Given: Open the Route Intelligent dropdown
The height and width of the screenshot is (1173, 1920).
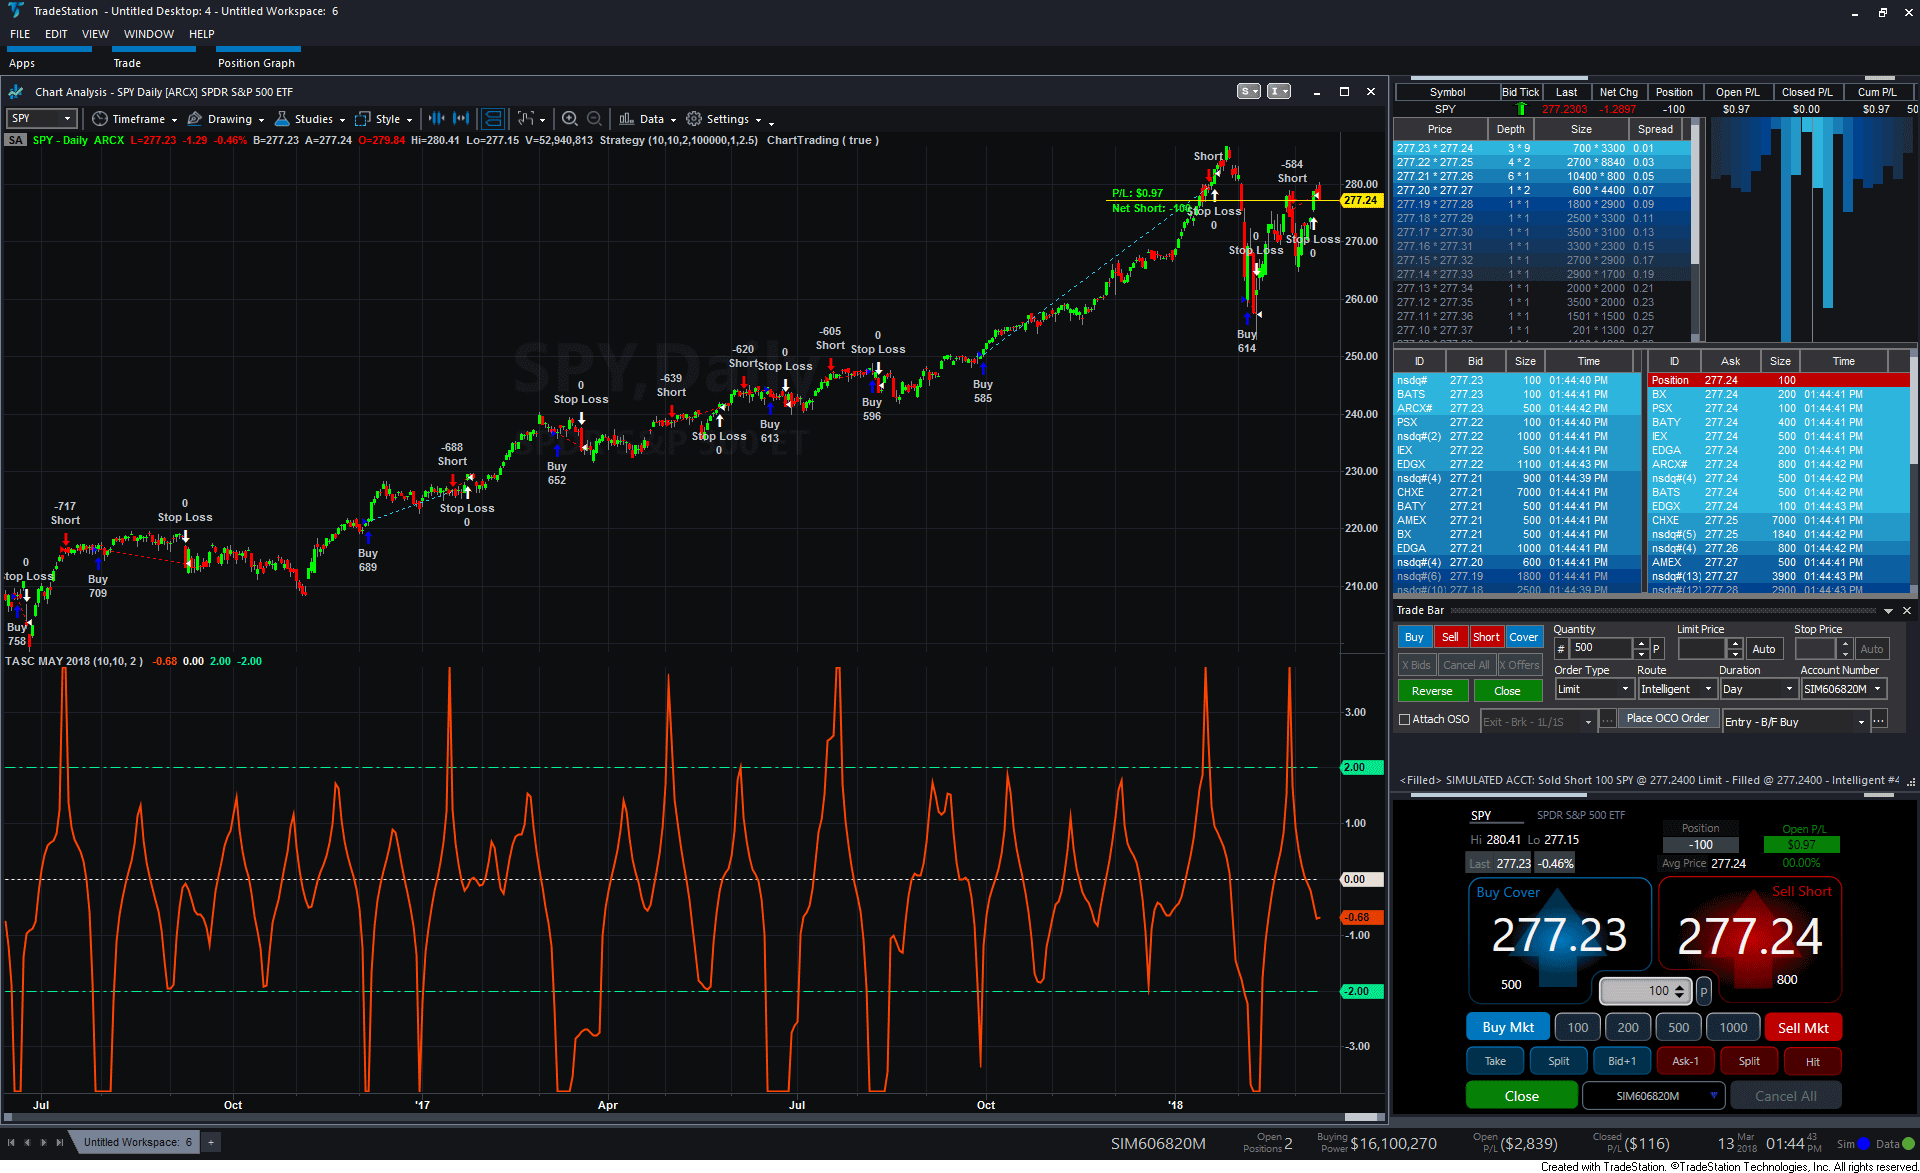Looking at the screenshot, I should (x=1676, y=689).
